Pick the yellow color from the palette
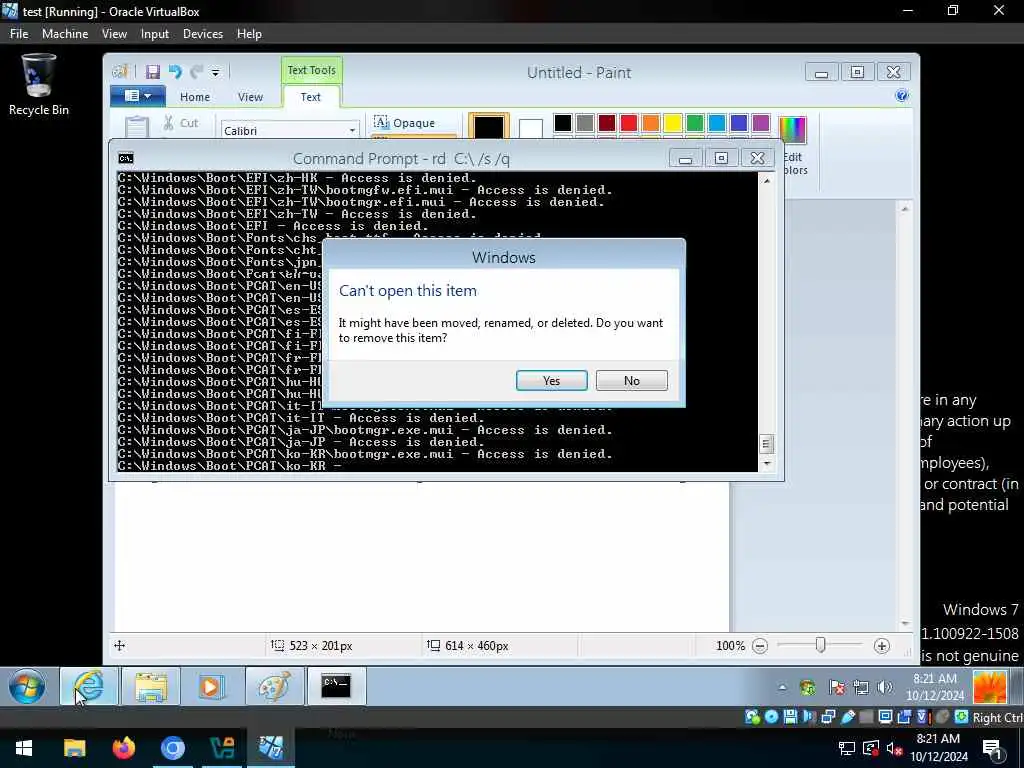Screen dimensions: 1024x768 coord(673,123)
